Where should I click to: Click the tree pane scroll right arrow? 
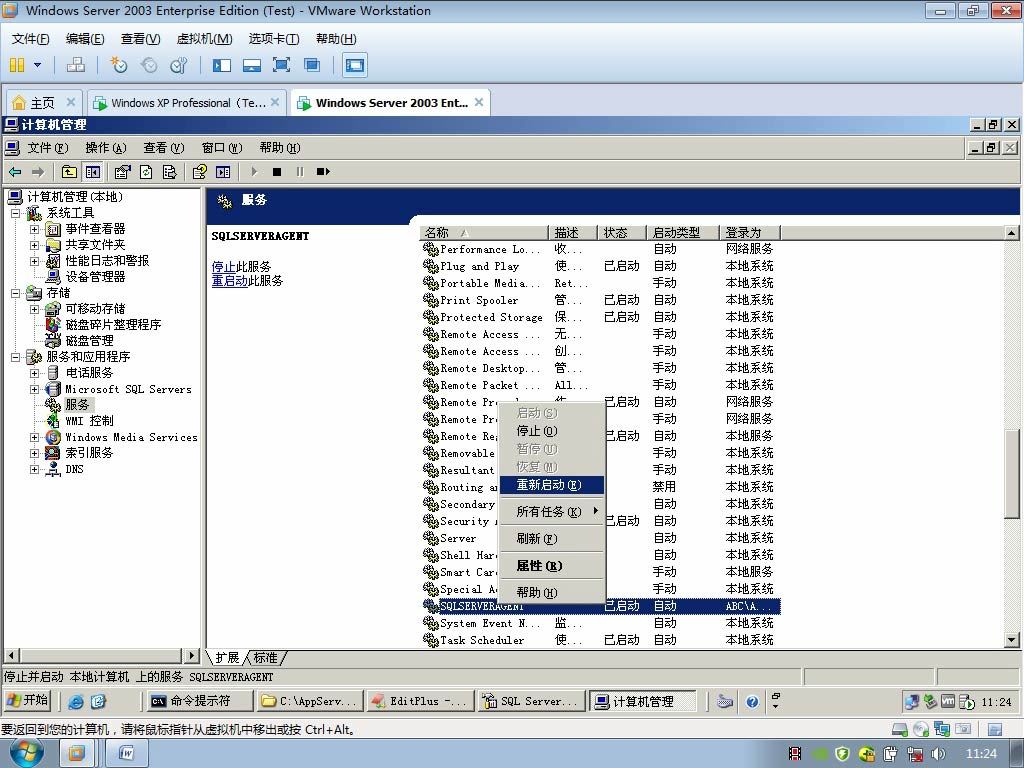[x=191, y=655]
